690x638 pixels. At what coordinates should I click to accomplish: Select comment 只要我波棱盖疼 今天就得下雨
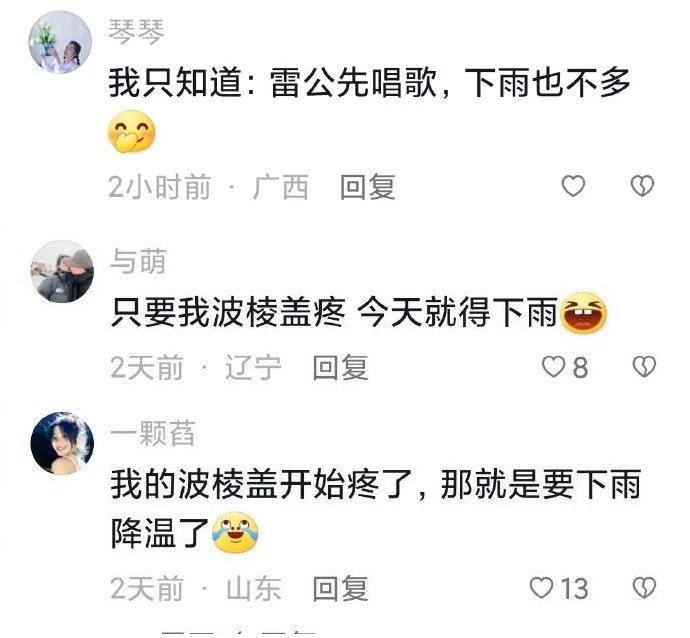[x=334, y=312]
